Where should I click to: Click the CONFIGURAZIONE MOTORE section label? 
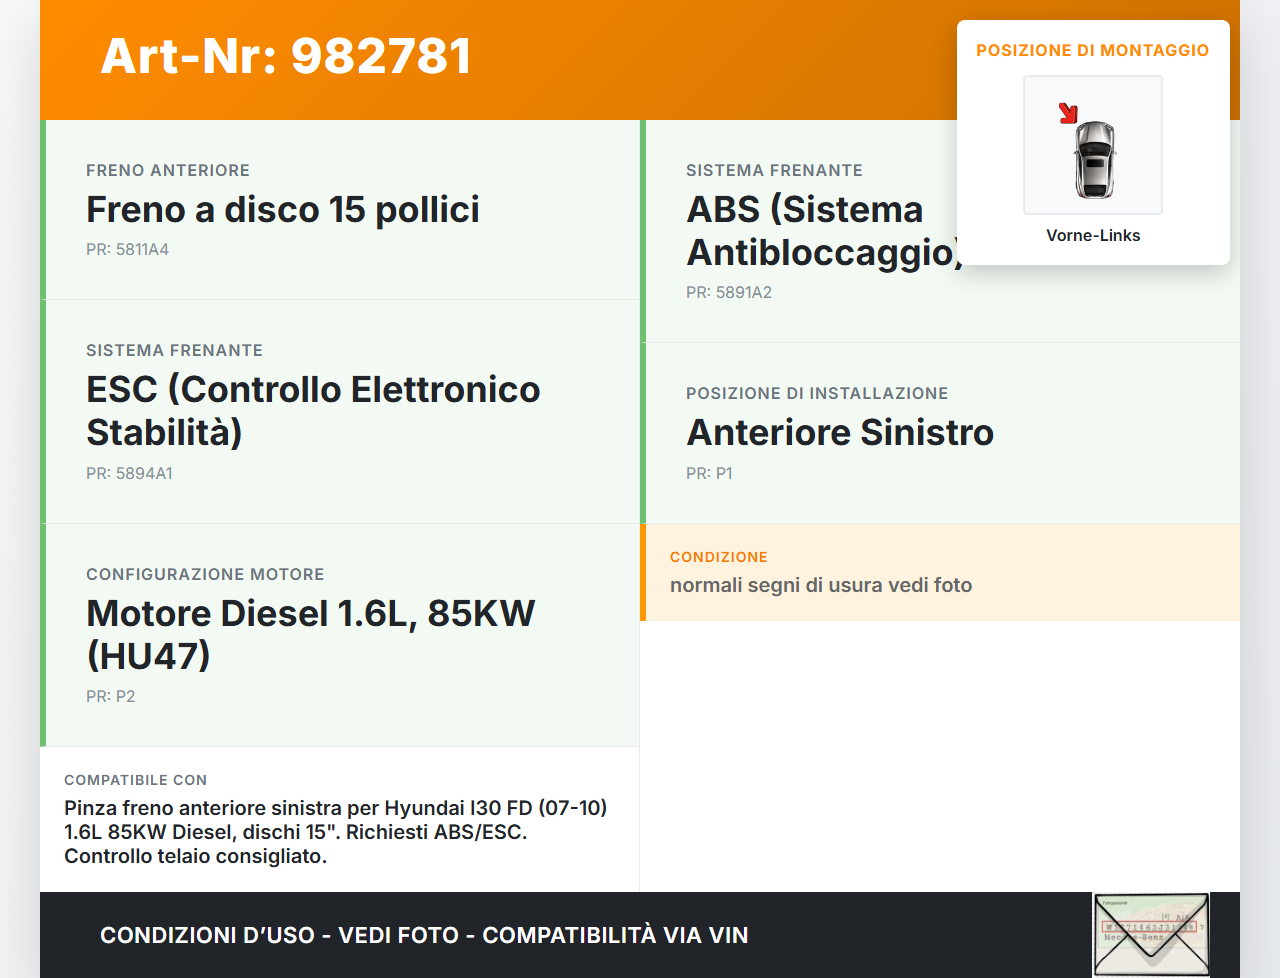click(x=205, y=574)
